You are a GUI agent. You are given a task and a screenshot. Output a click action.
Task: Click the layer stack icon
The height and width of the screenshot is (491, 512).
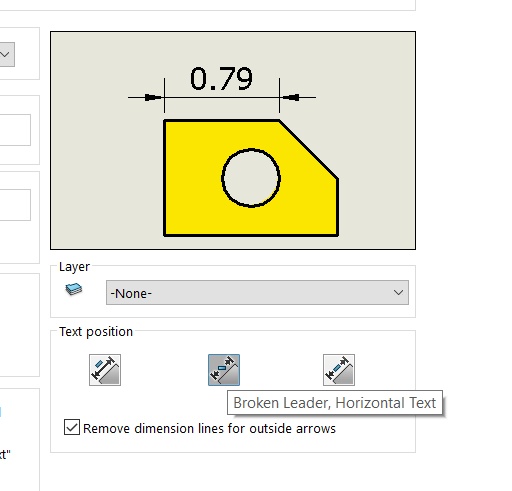[x=74, y=289]
